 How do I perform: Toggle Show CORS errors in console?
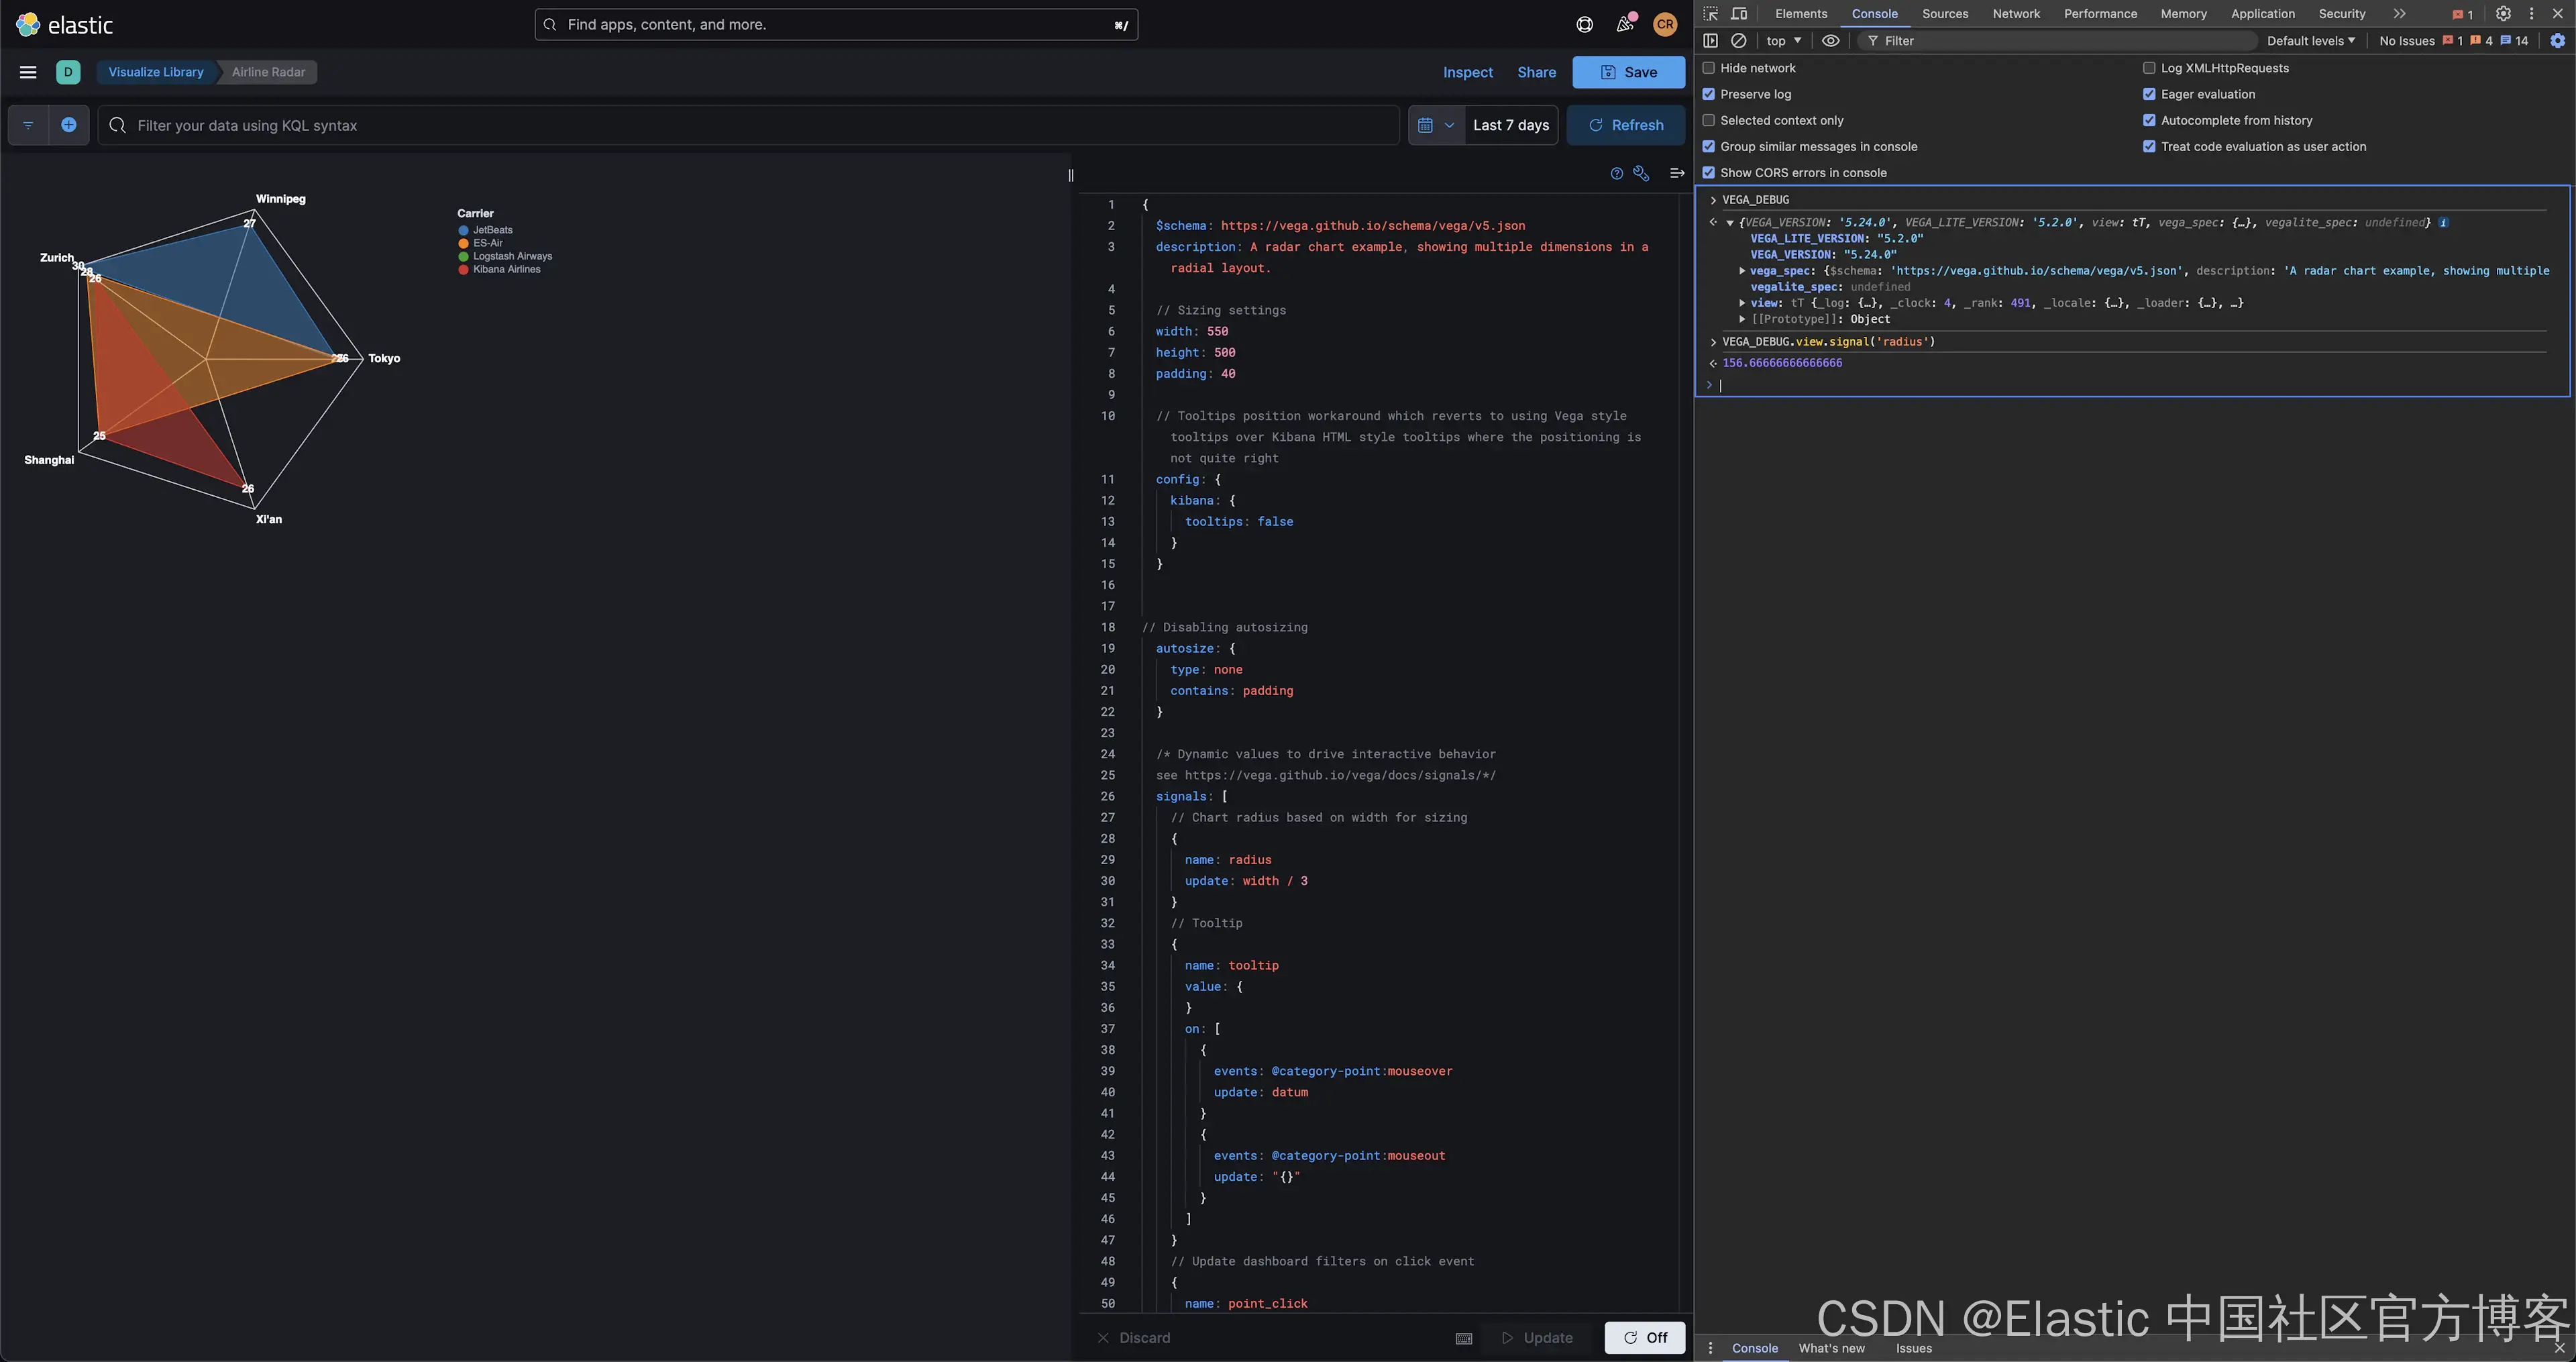pyautogui.click(x=1709, y=172)
